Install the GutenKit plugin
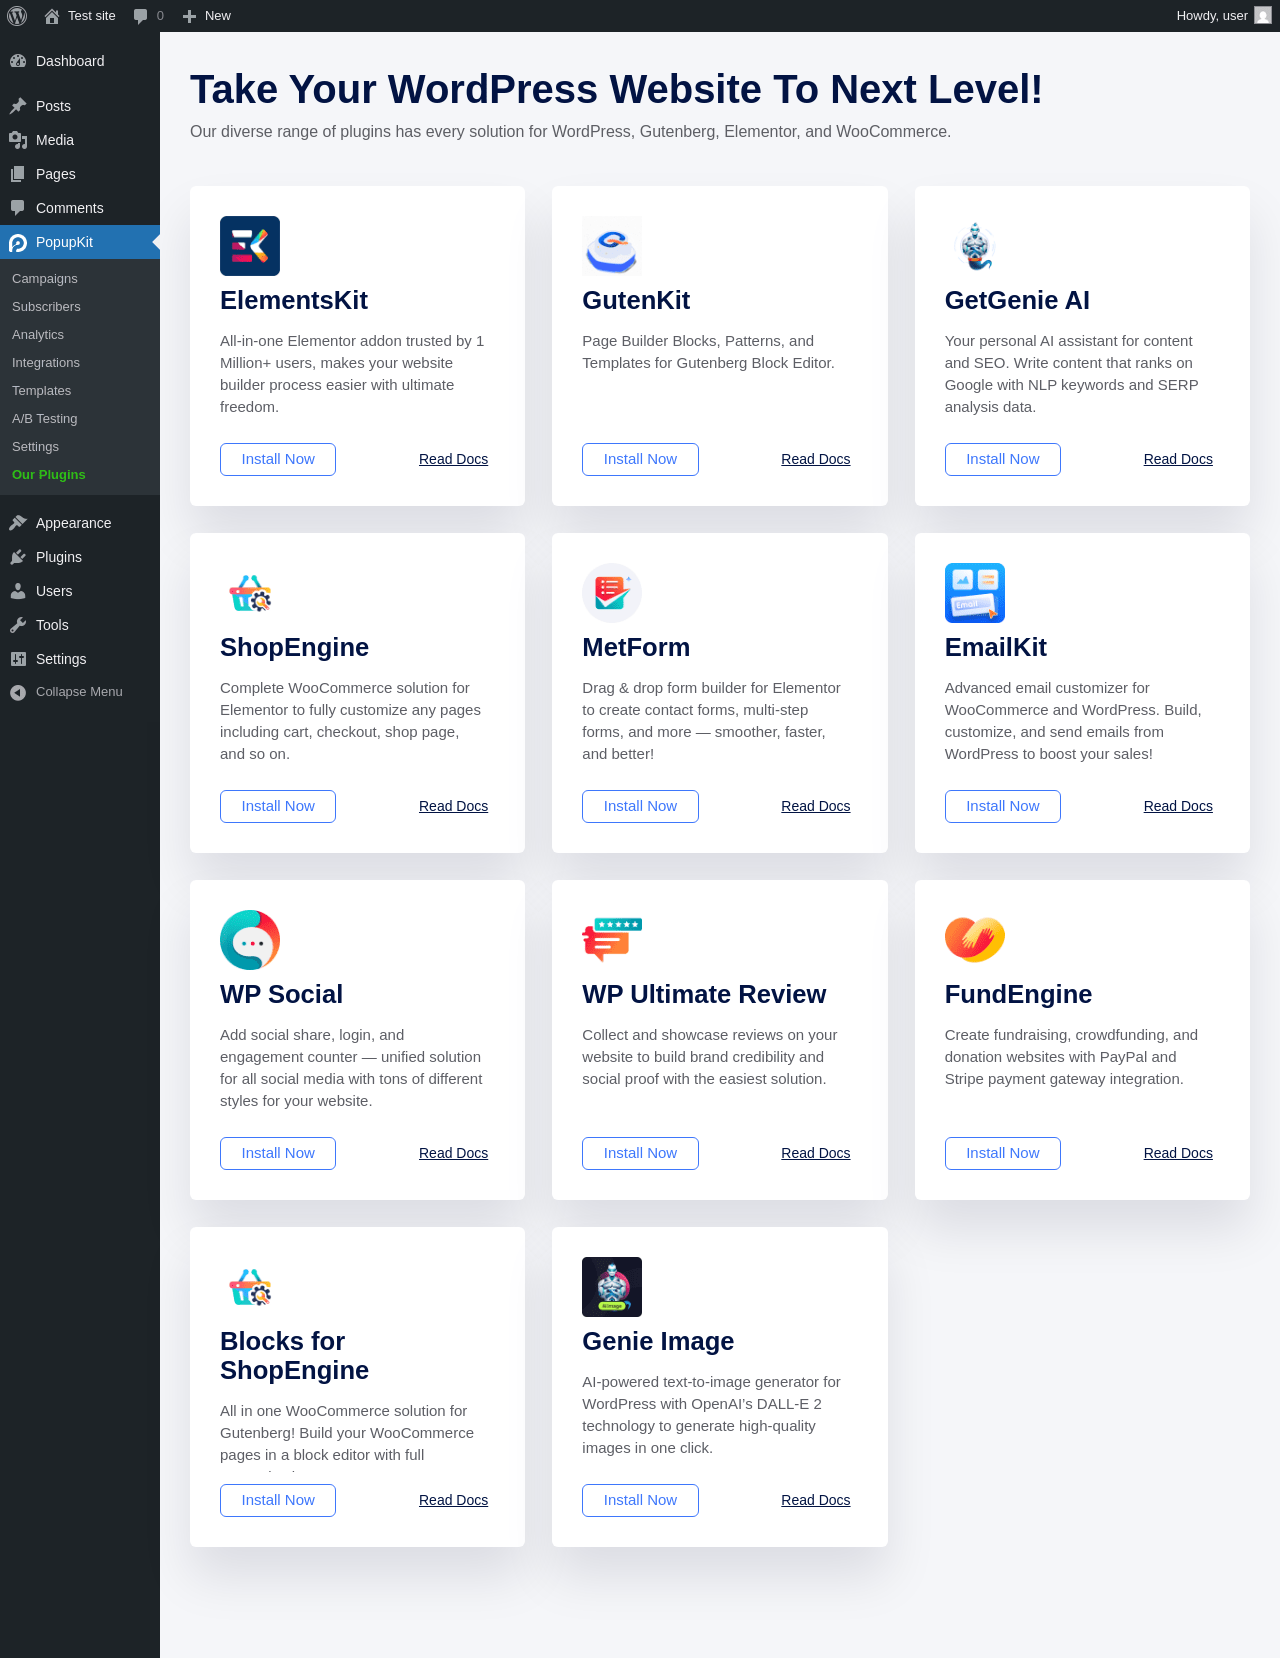 [640, 459]
